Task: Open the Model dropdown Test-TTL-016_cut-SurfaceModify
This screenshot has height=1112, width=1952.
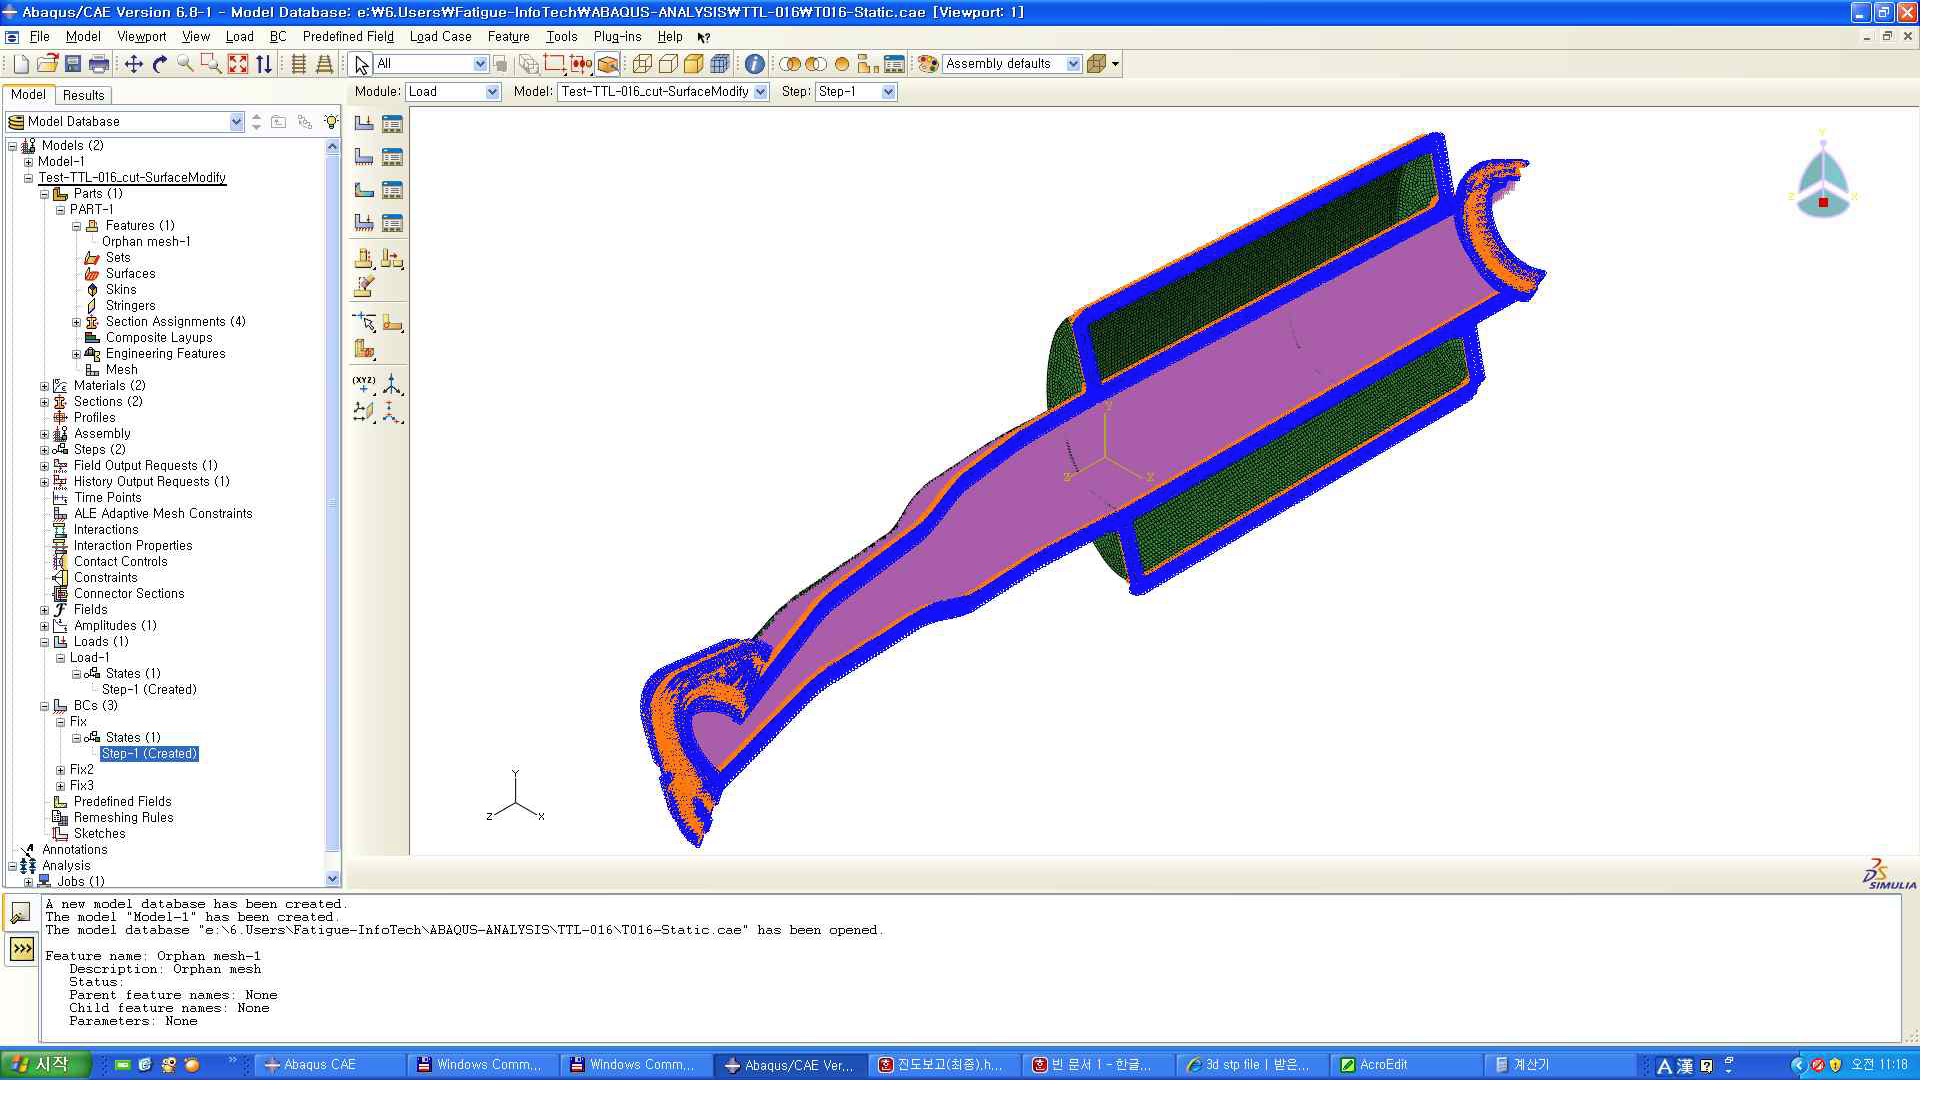Action: [663, 91]
